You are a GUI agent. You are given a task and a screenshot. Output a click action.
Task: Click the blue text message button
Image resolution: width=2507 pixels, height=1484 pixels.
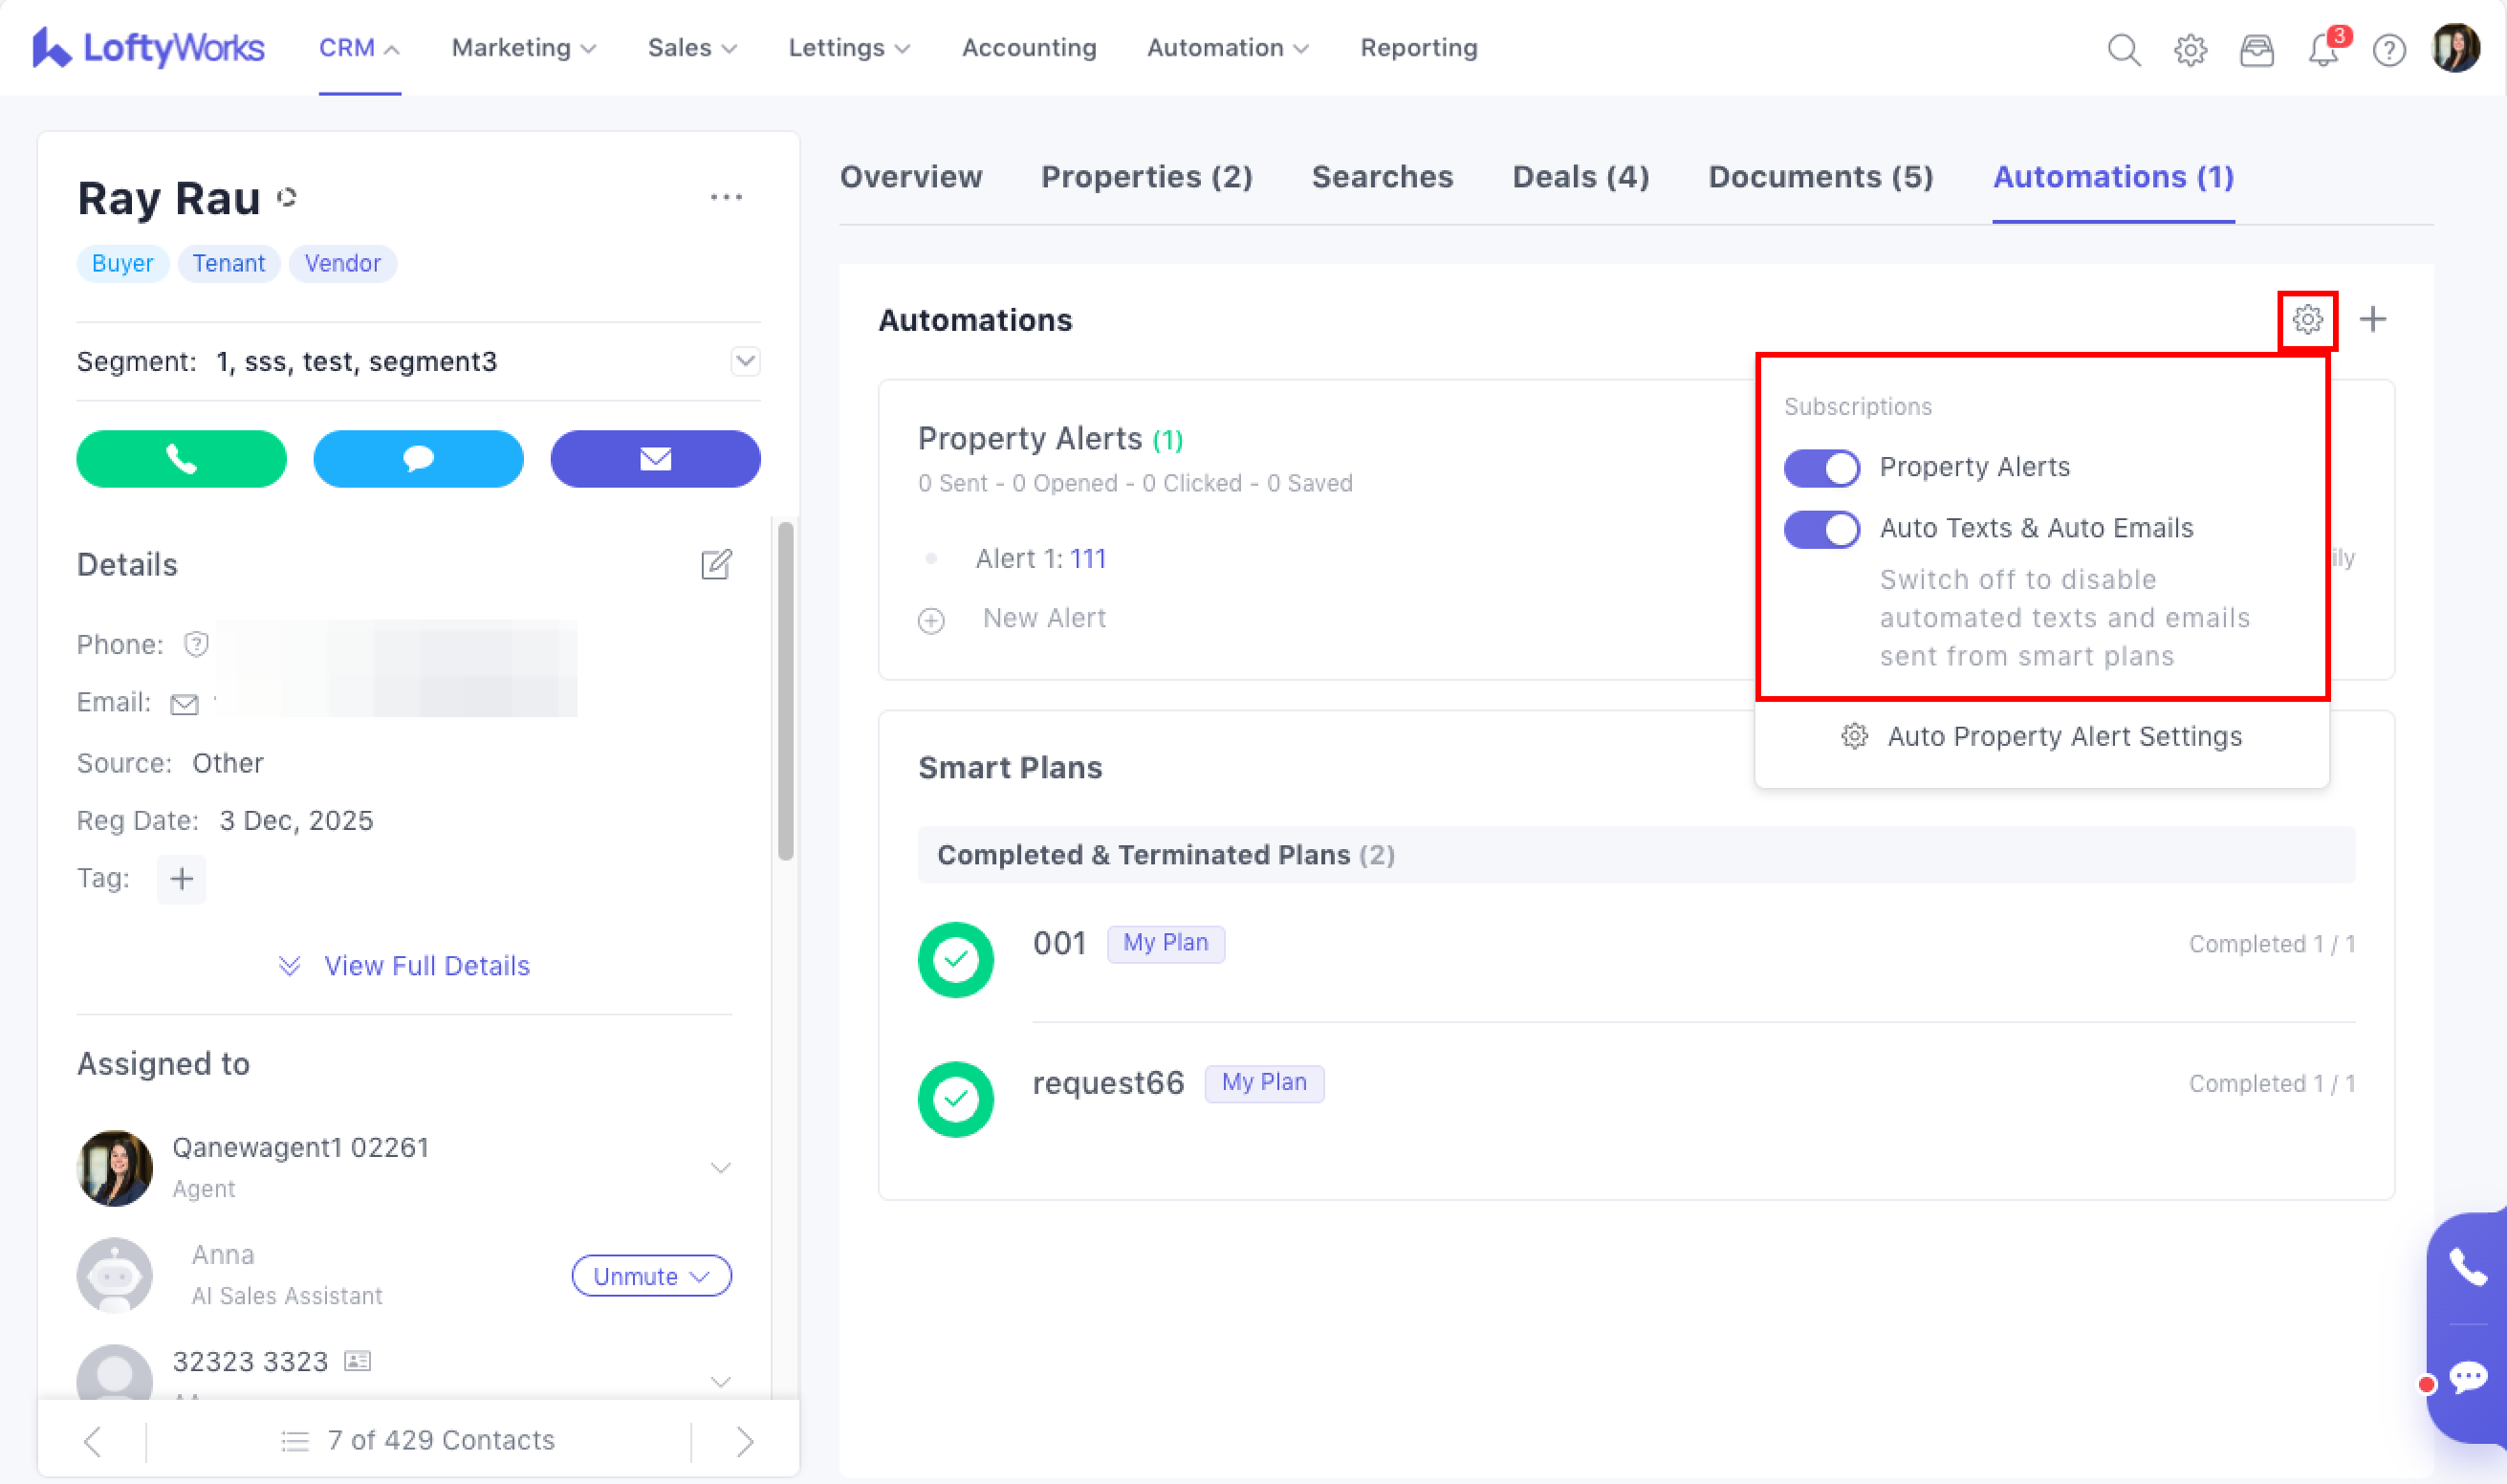point(418,459)
